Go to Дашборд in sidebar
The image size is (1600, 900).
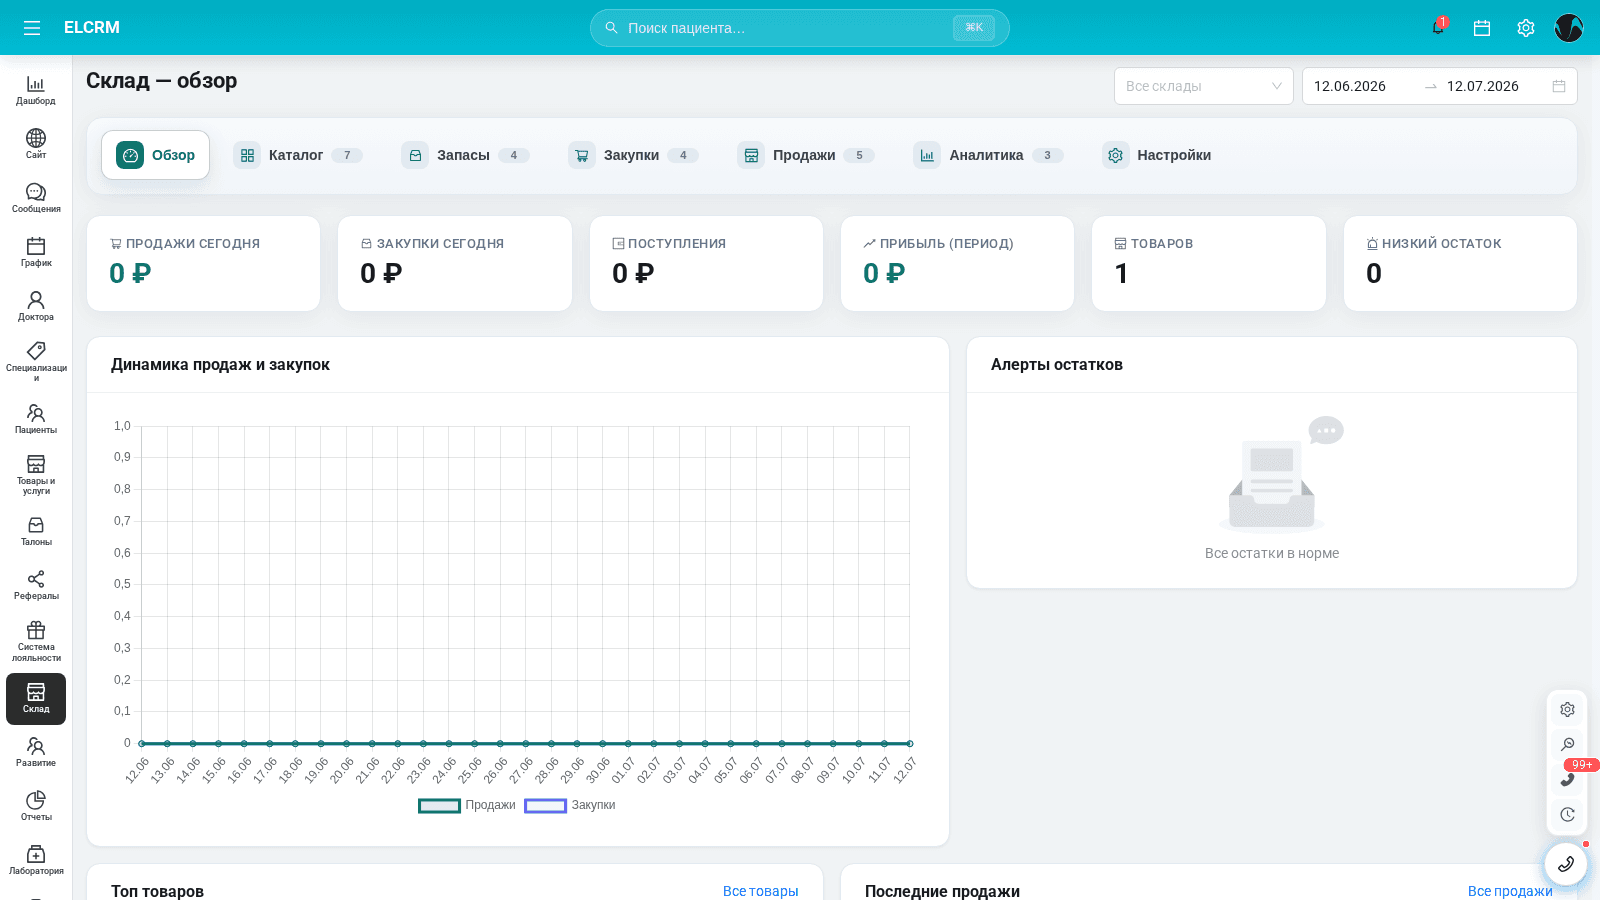point(36,90)
